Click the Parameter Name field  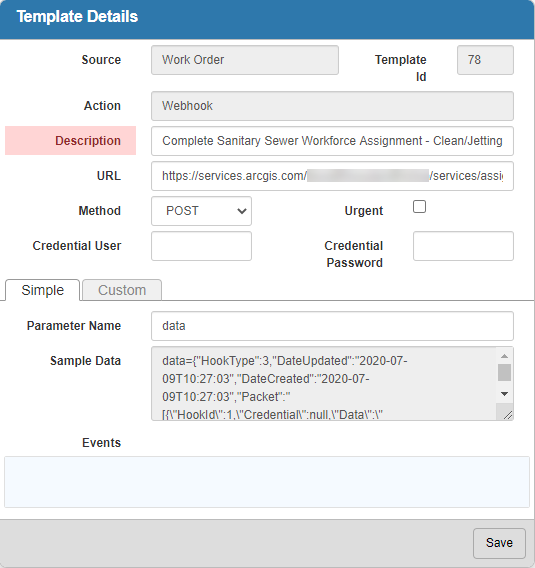332,326
